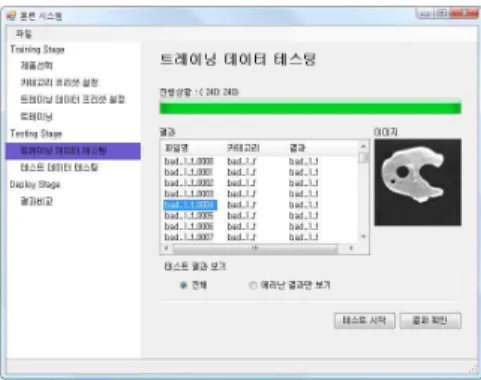
Task: Select highlighted 트레이닝 데이터 테스팅 item
Action: pos(73,151)
